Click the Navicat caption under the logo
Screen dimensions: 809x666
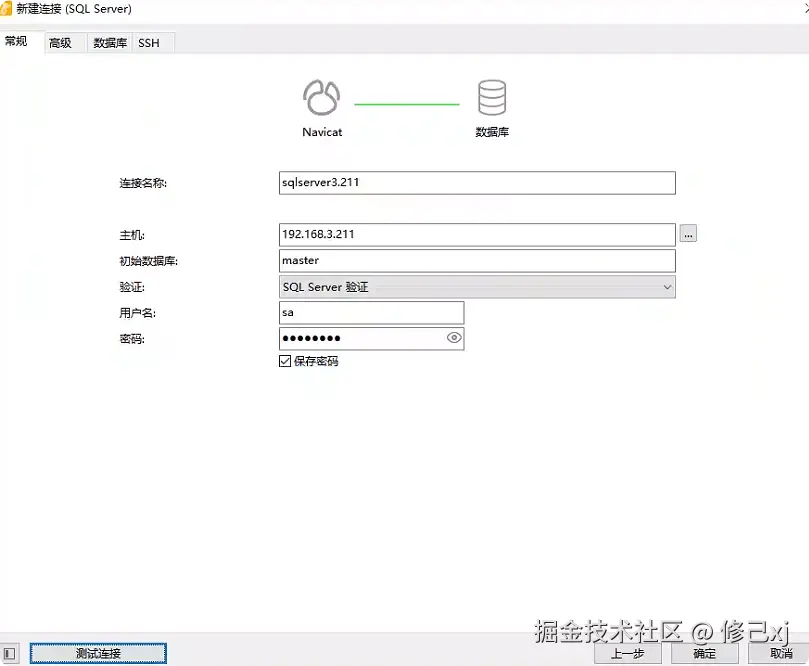click(x=322, y=132)
